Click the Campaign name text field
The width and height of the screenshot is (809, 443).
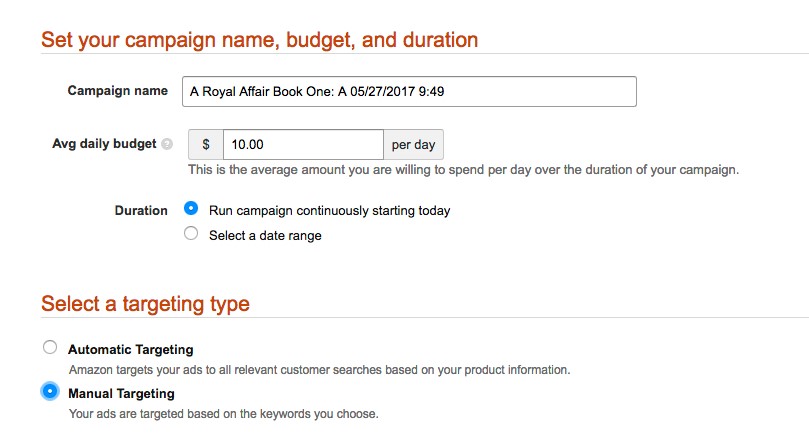pos(408,91)
